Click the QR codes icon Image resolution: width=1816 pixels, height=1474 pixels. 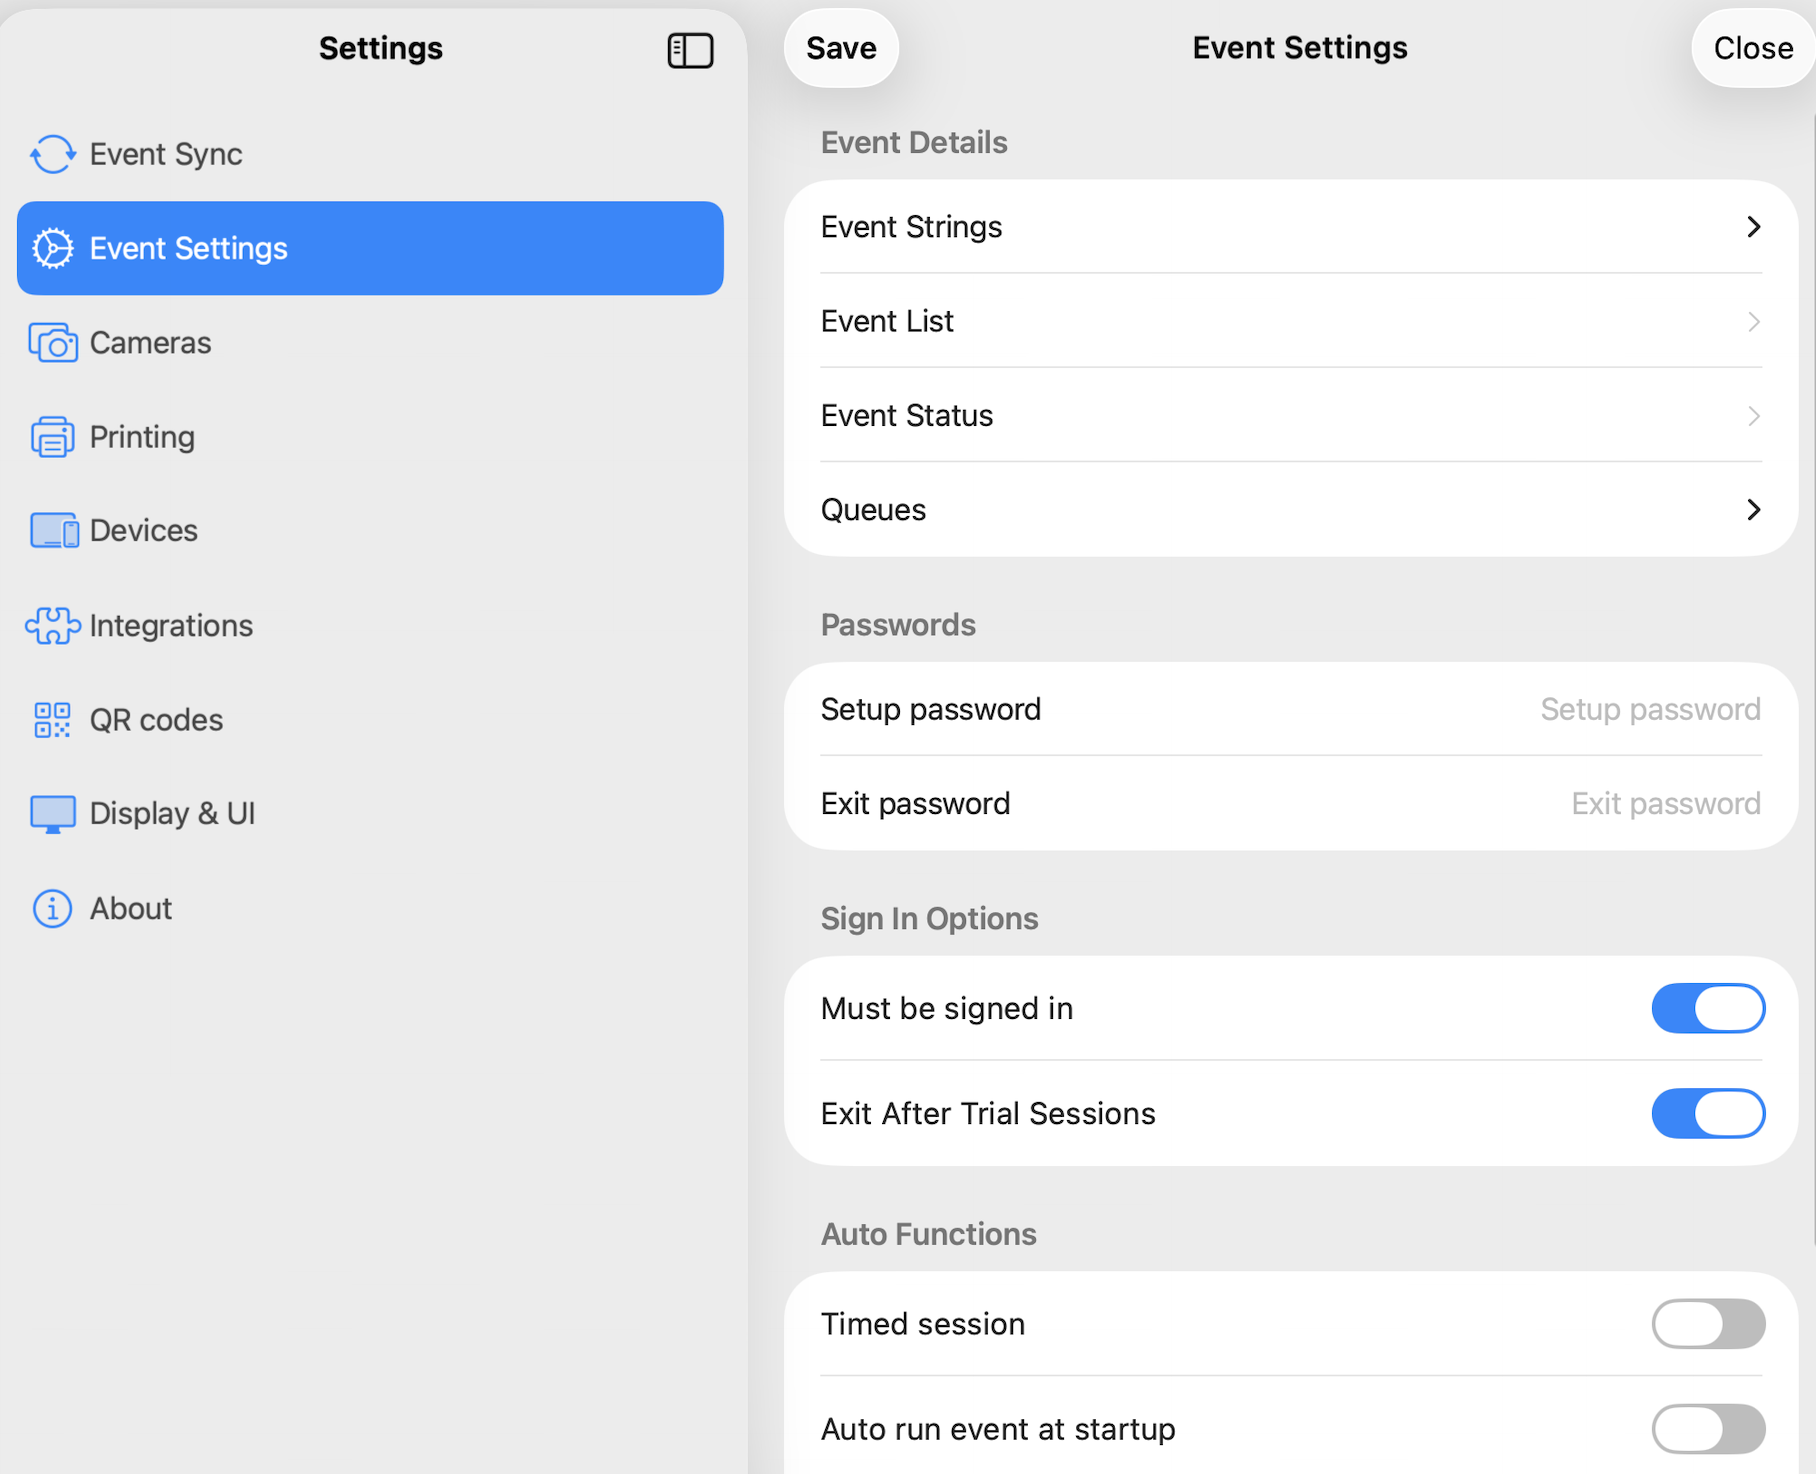[x=53, y=720]
